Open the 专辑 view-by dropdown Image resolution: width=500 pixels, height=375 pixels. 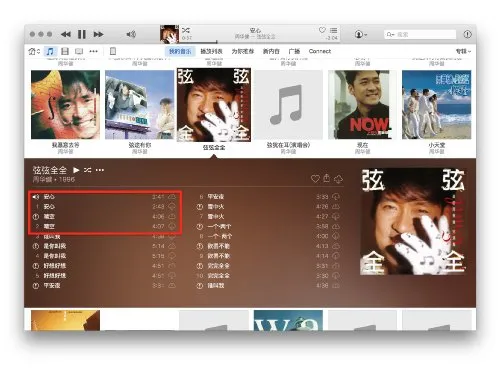pos(463,51)
